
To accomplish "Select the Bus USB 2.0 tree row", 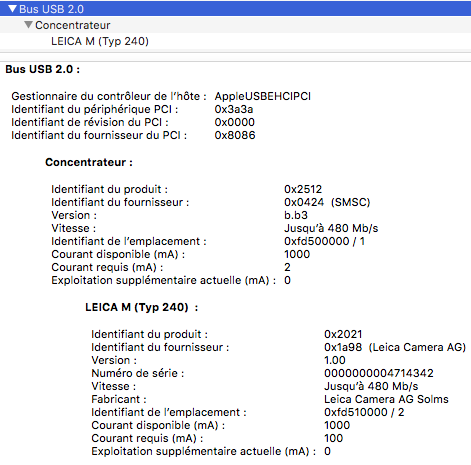I will (235, 9).
